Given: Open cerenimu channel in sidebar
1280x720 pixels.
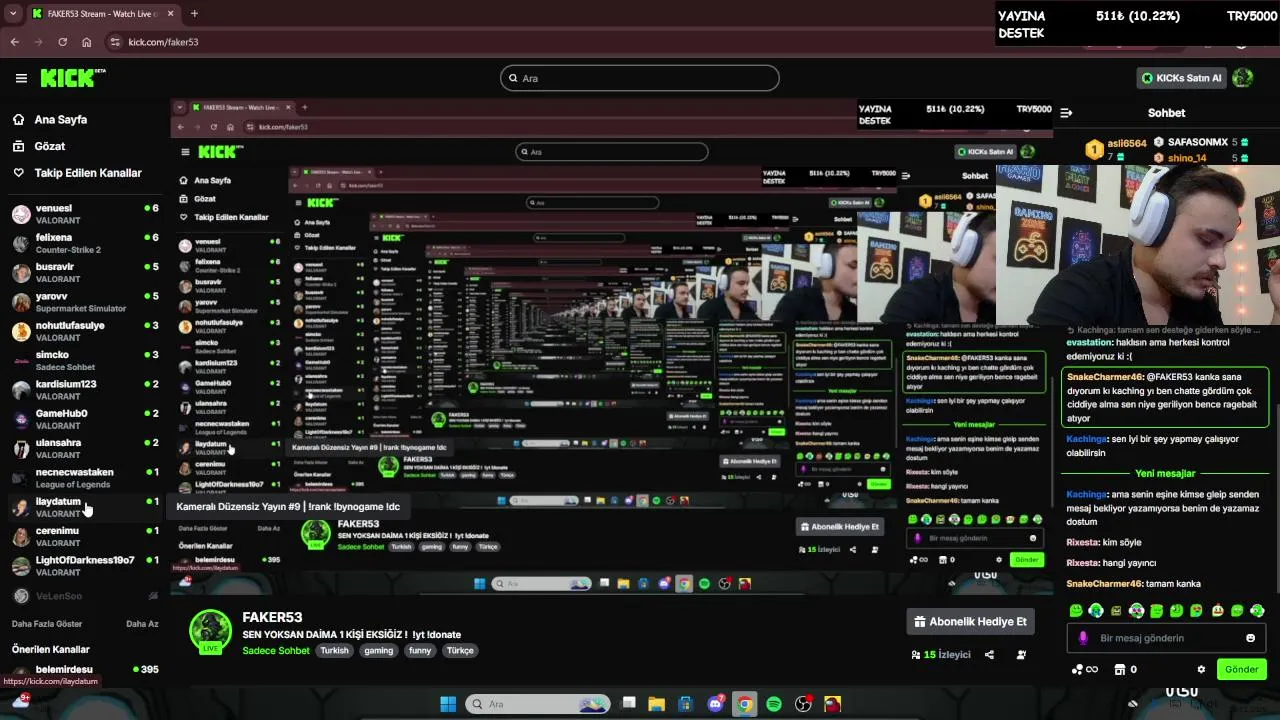Looking at the screenshot, I should click(x=84, y=536).
